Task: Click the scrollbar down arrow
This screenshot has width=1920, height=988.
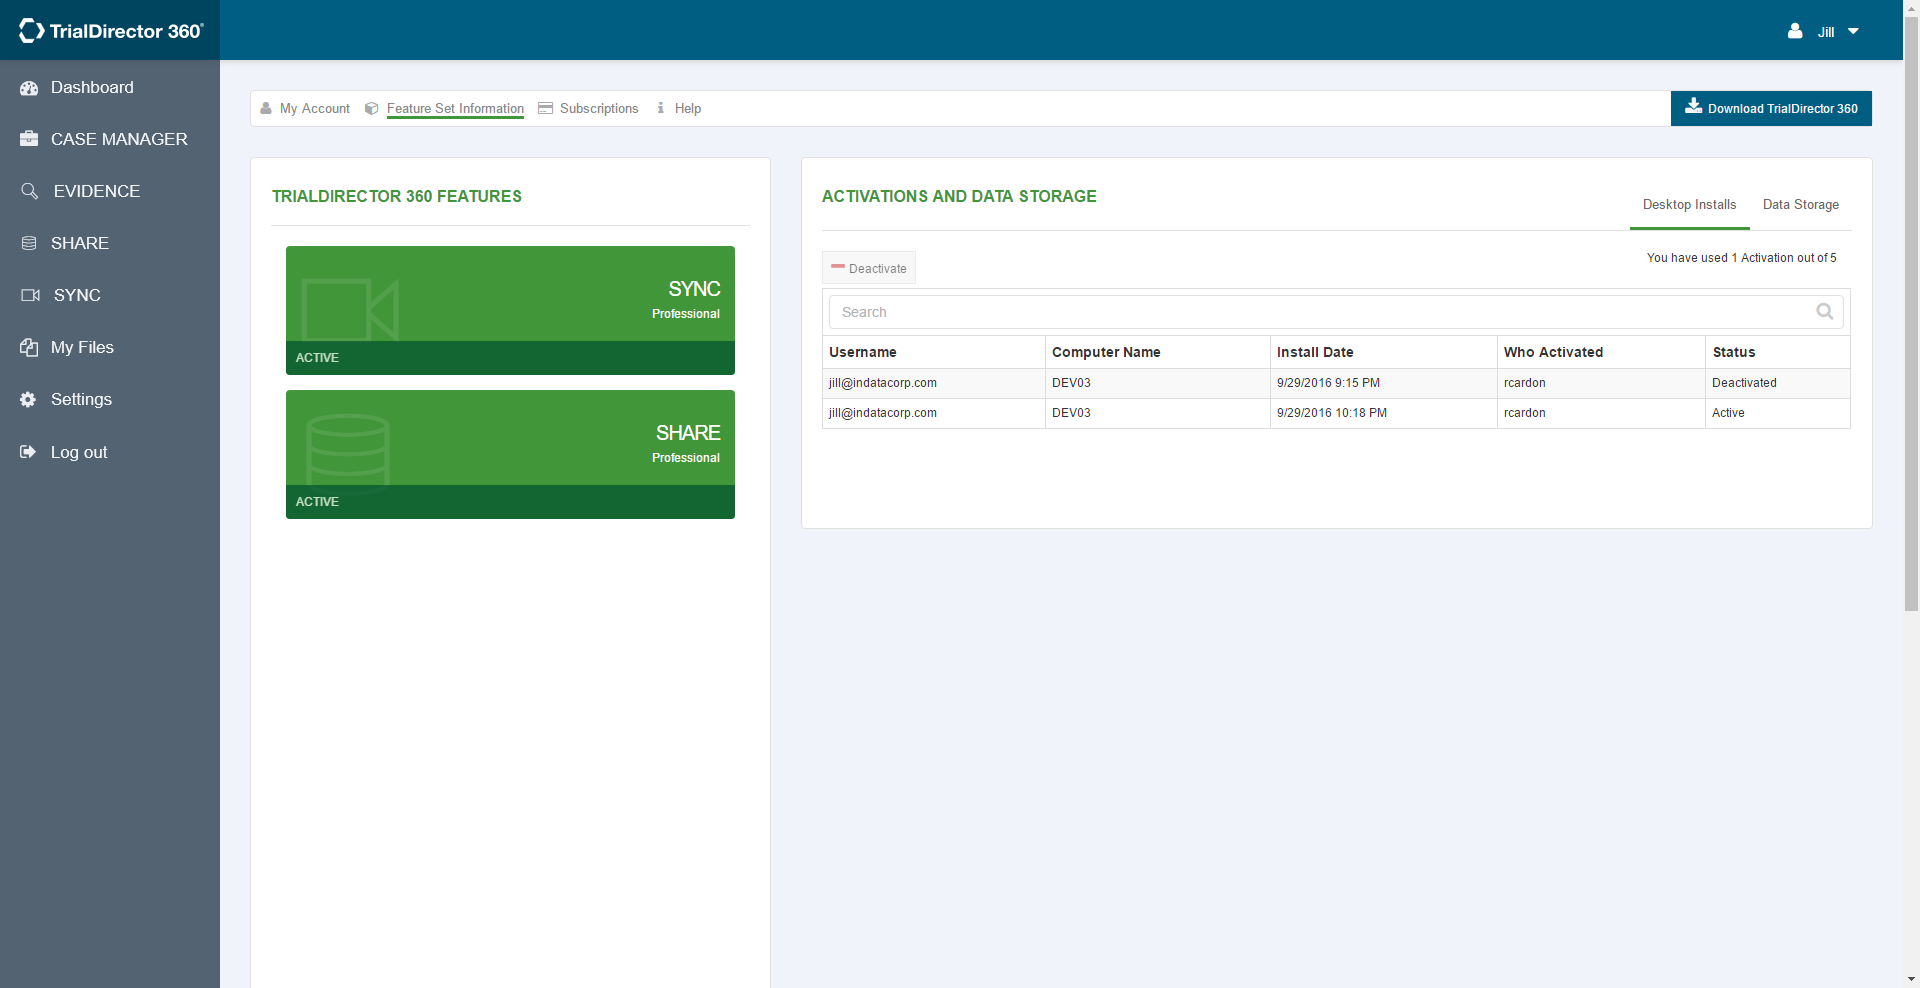Action: click(1911, 980)
